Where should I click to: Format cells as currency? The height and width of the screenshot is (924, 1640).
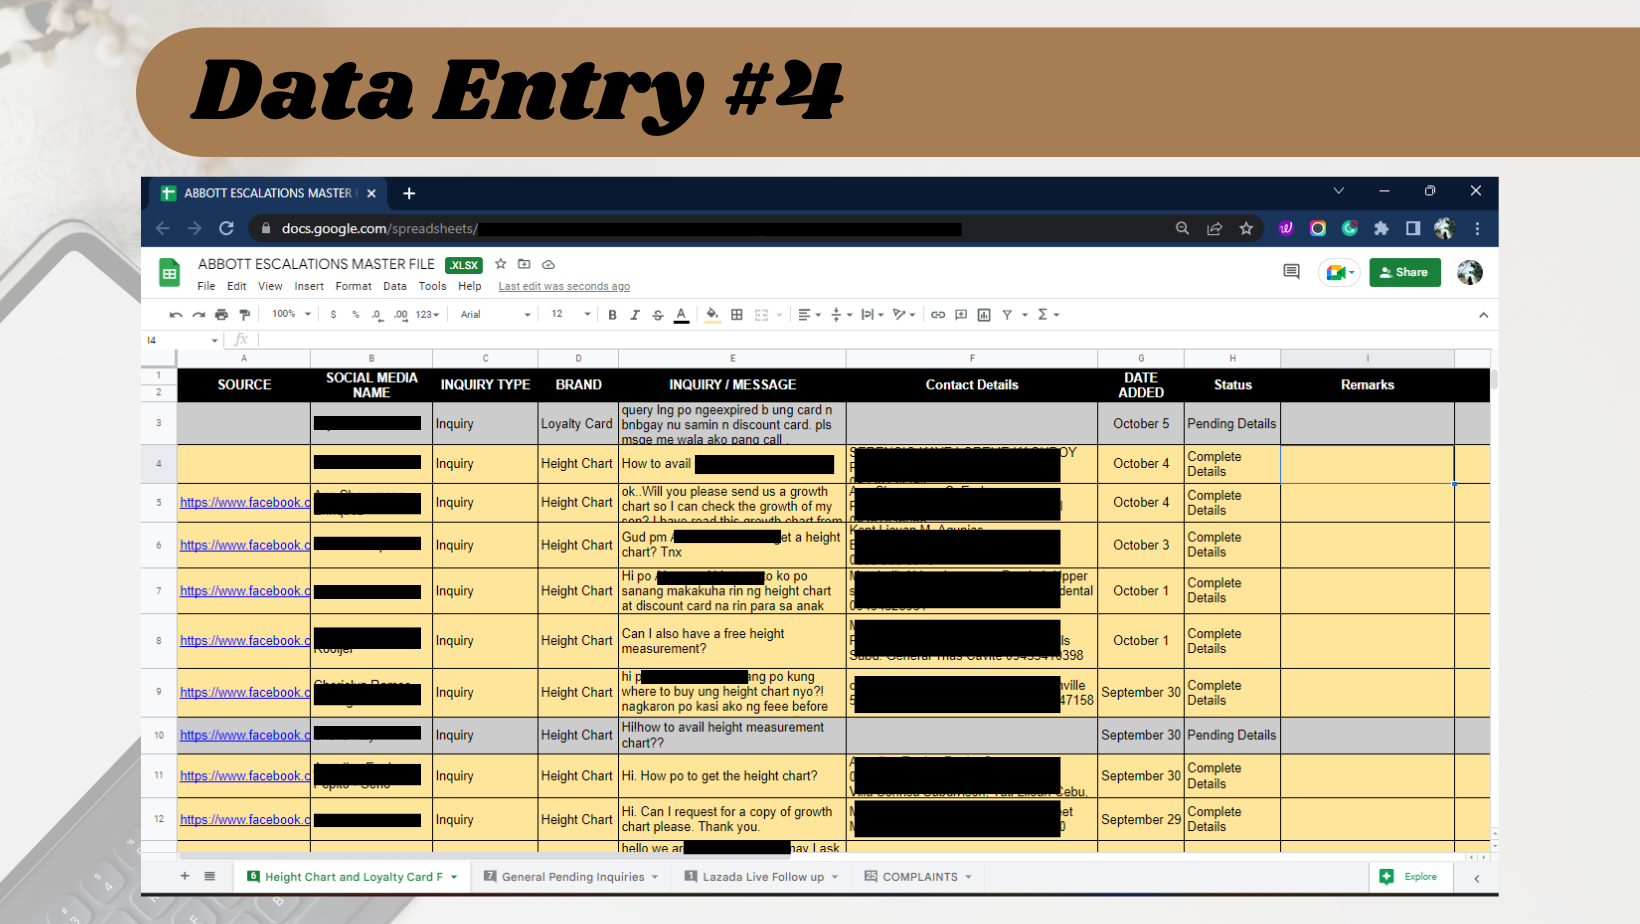point(333,315)
